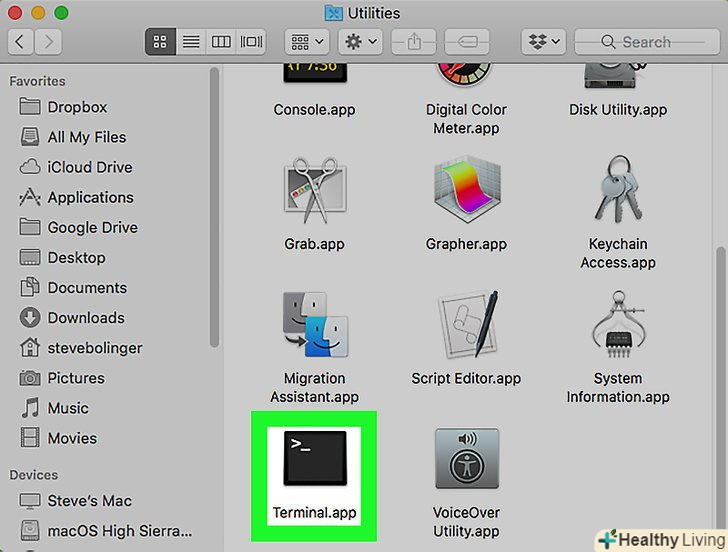Click the Search field
The image size is (728, 552).
647,42
